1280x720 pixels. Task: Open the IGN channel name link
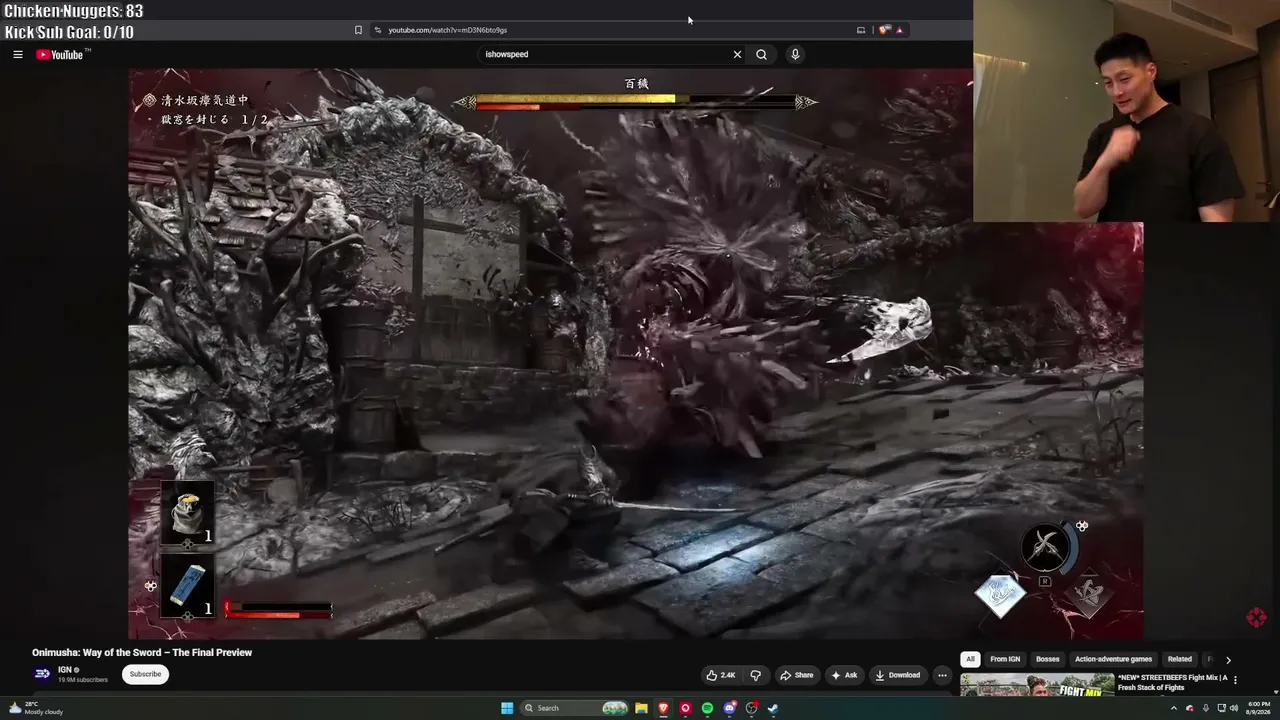click(65, 670)
